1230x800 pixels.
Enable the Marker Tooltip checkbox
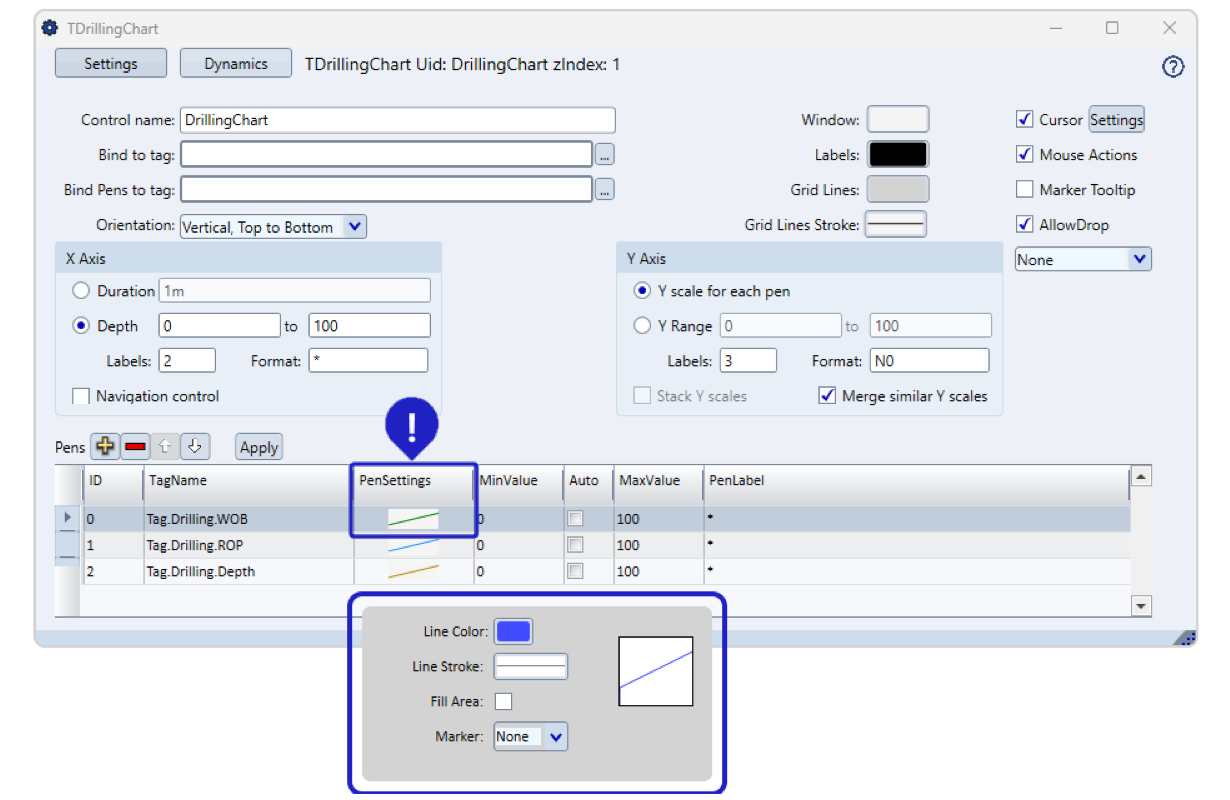pyautogui.click(x=1024, y=190)
